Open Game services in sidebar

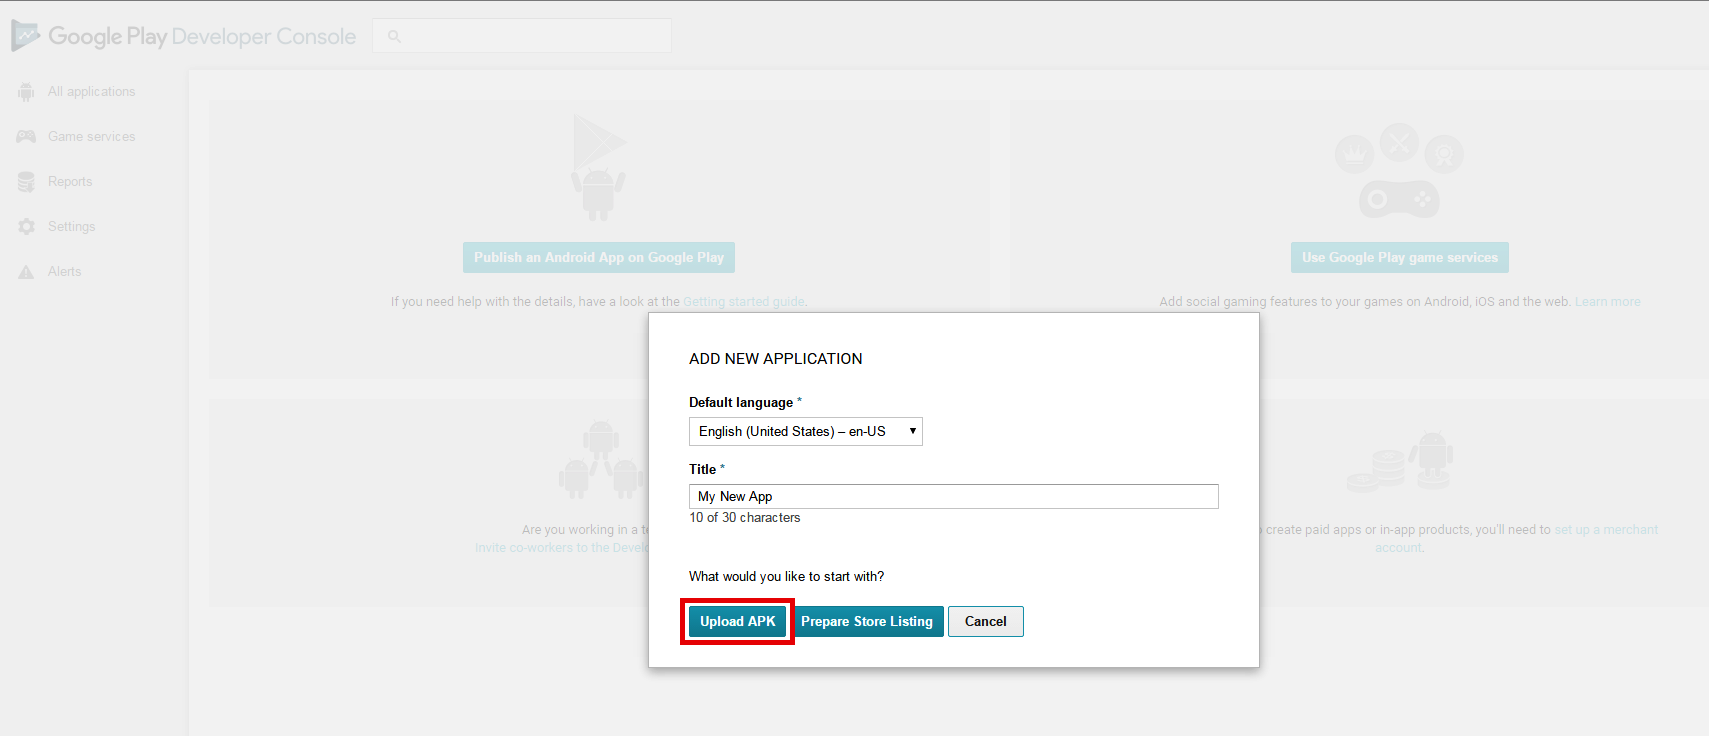[91, 136]
